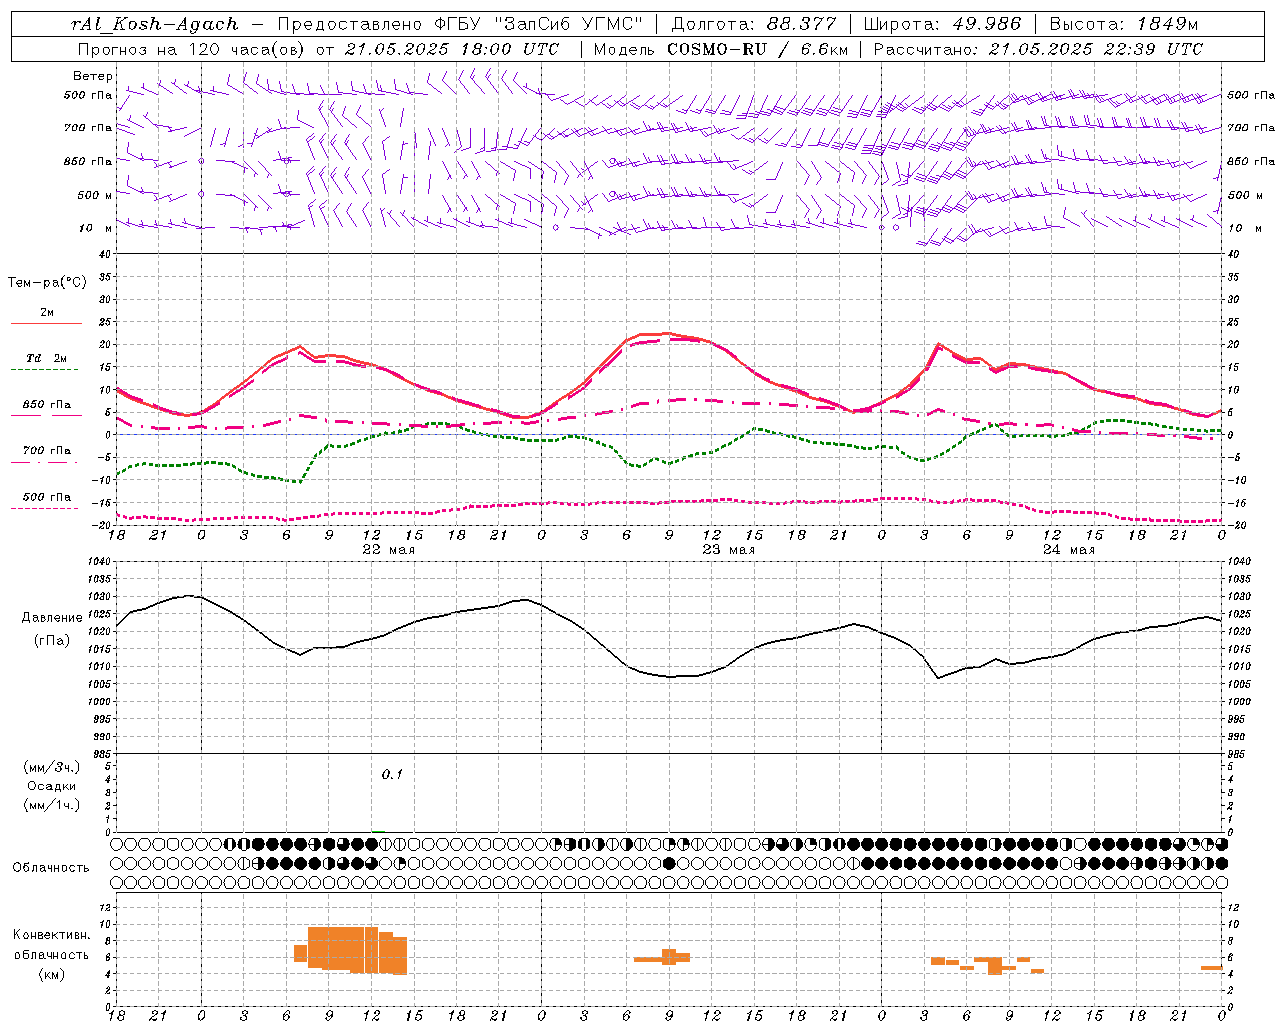Click the Давление panel label
1280x1024 pixels.
tap(52, 618)
